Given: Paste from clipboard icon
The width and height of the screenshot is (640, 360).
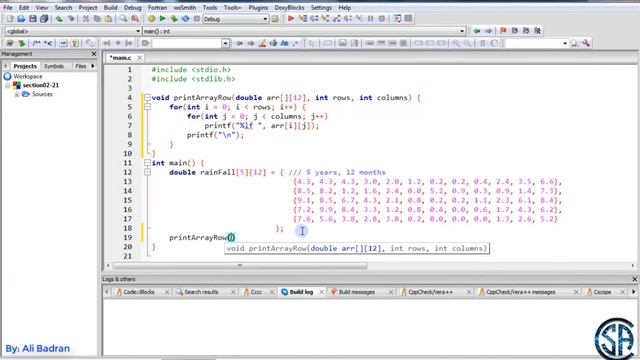Looking at the screenshot, I should [x=108, y=19].
